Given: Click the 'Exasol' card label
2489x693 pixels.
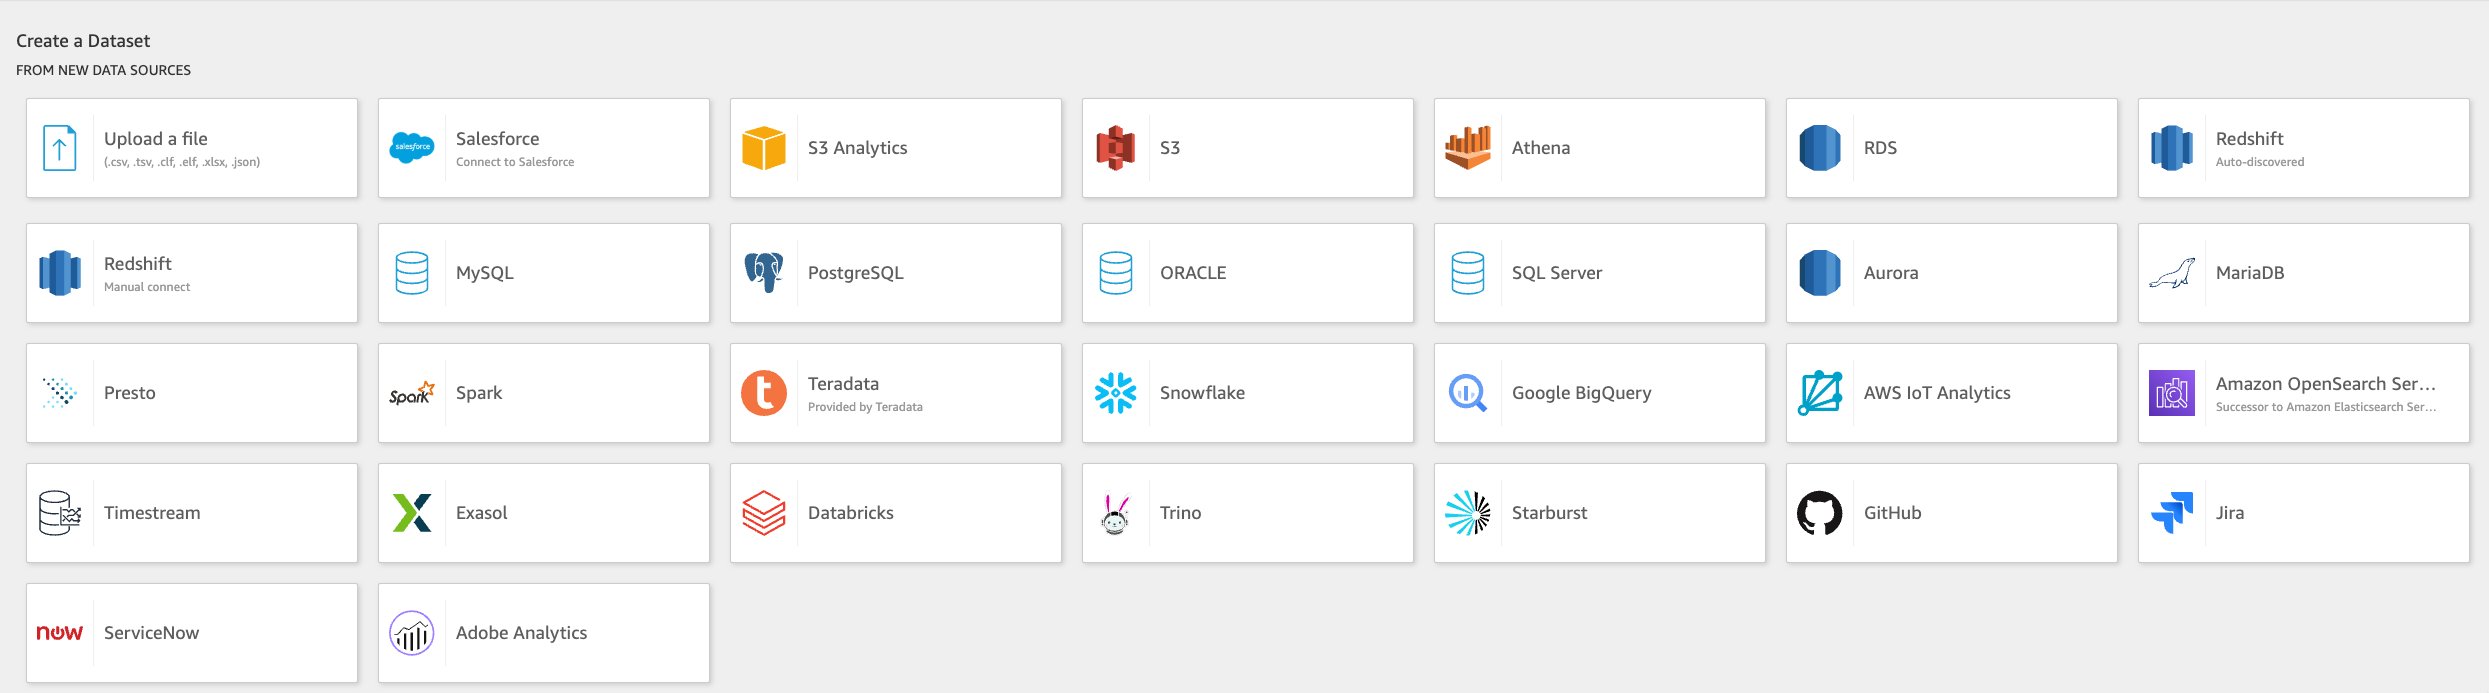Looking at the screenshot, I should click(x=482, y=513).
